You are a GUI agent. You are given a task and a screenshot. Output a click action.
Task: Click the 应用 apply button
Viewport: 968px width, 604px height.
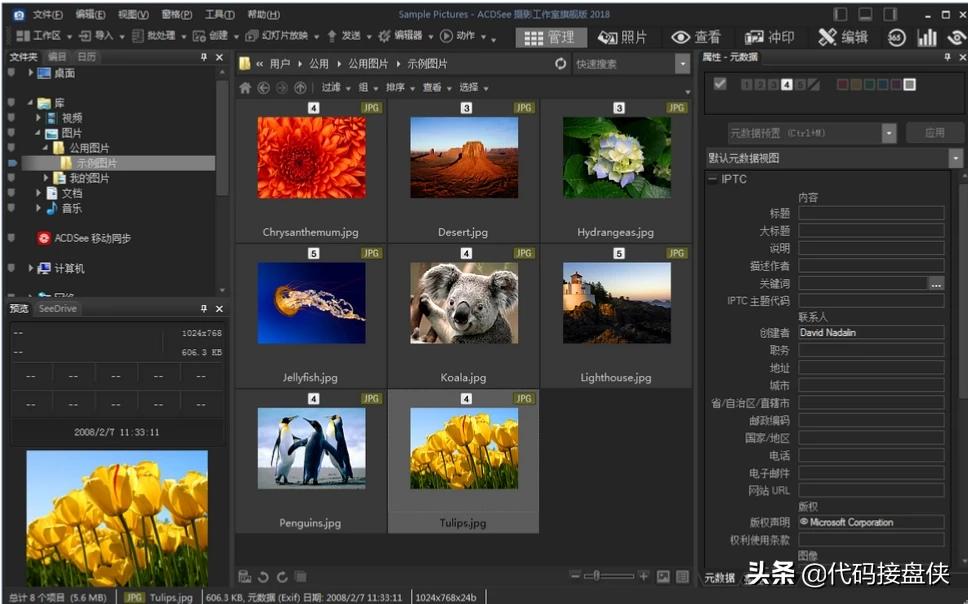(934, 133)
